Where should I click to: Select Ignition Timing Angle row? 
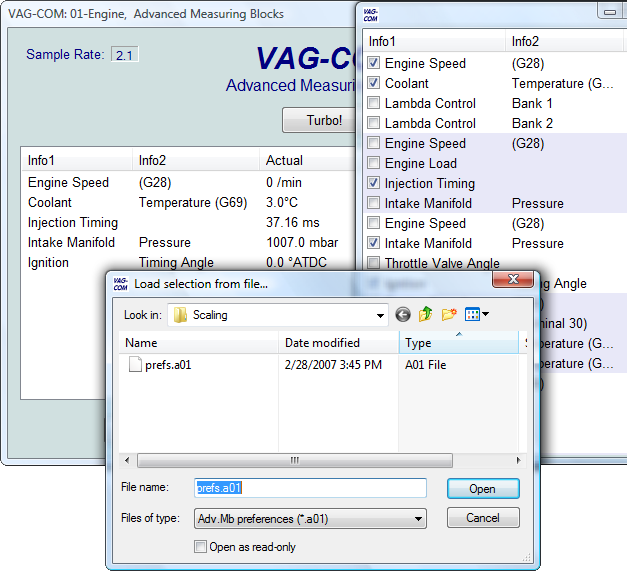(188, 262)
